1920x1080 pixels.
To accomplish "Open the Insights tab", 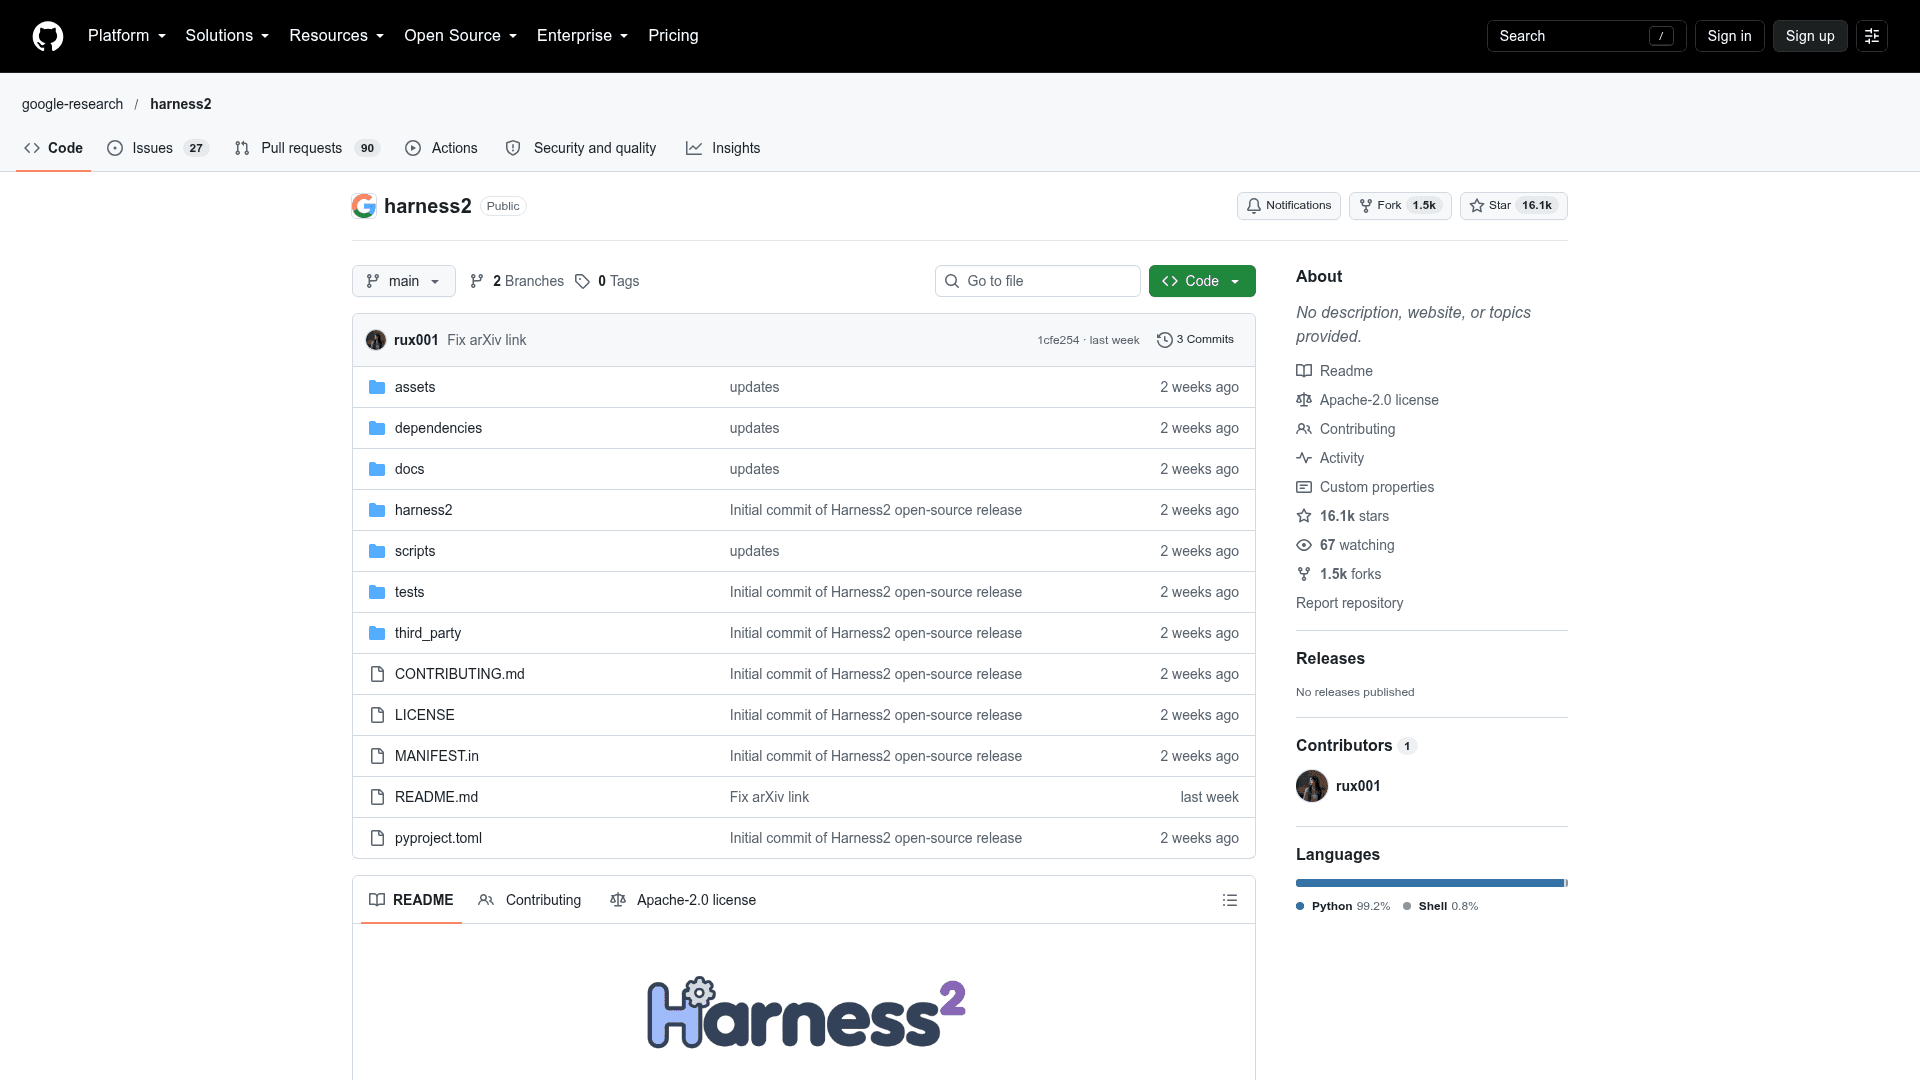I will [x=723, y=148].
